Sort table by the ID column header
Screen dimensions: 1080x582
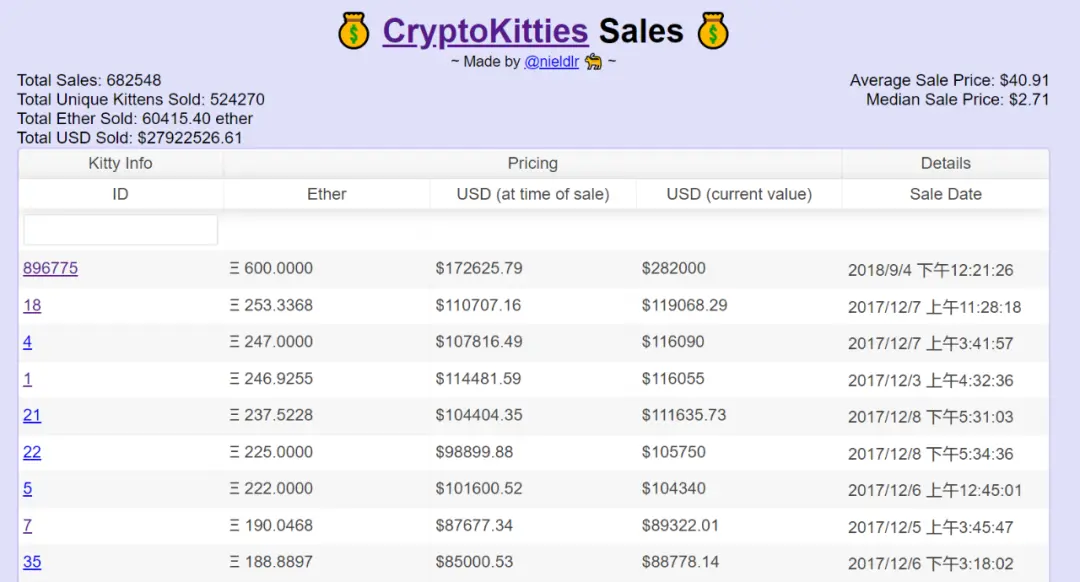pyautogui.click(x=121, y=194)
